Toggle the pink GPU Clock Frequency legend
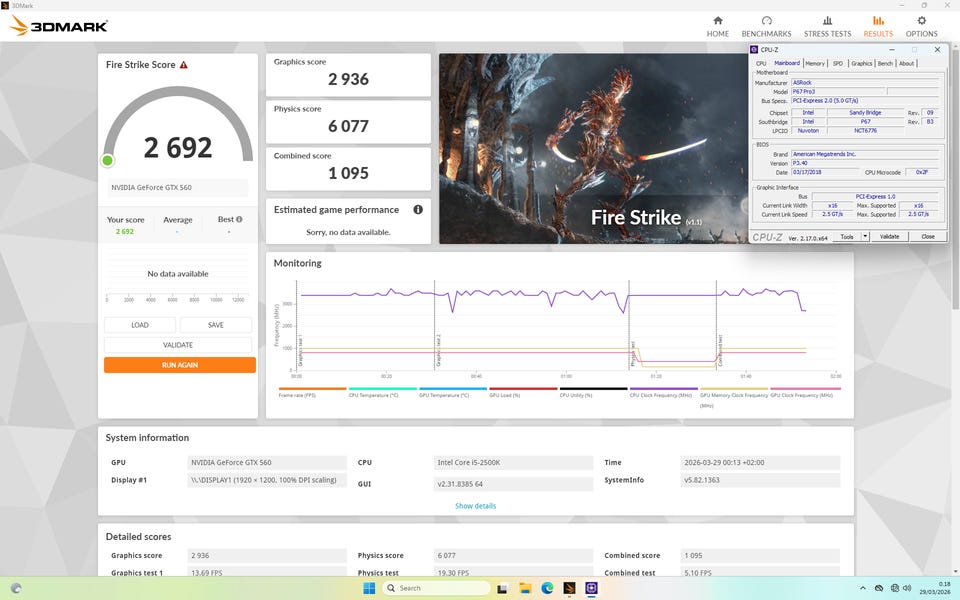 [805, 393]
